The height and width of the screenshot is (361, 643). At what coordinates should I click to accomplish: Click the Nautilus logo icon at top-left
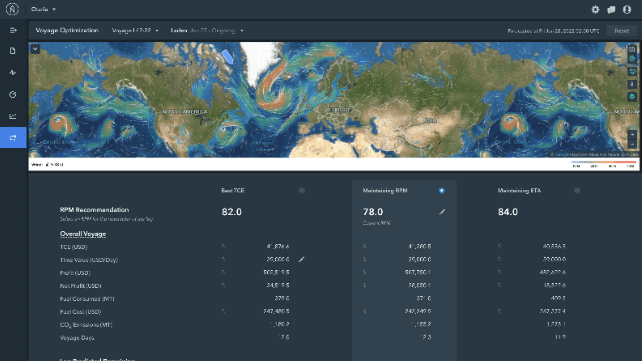coord(12,9)
